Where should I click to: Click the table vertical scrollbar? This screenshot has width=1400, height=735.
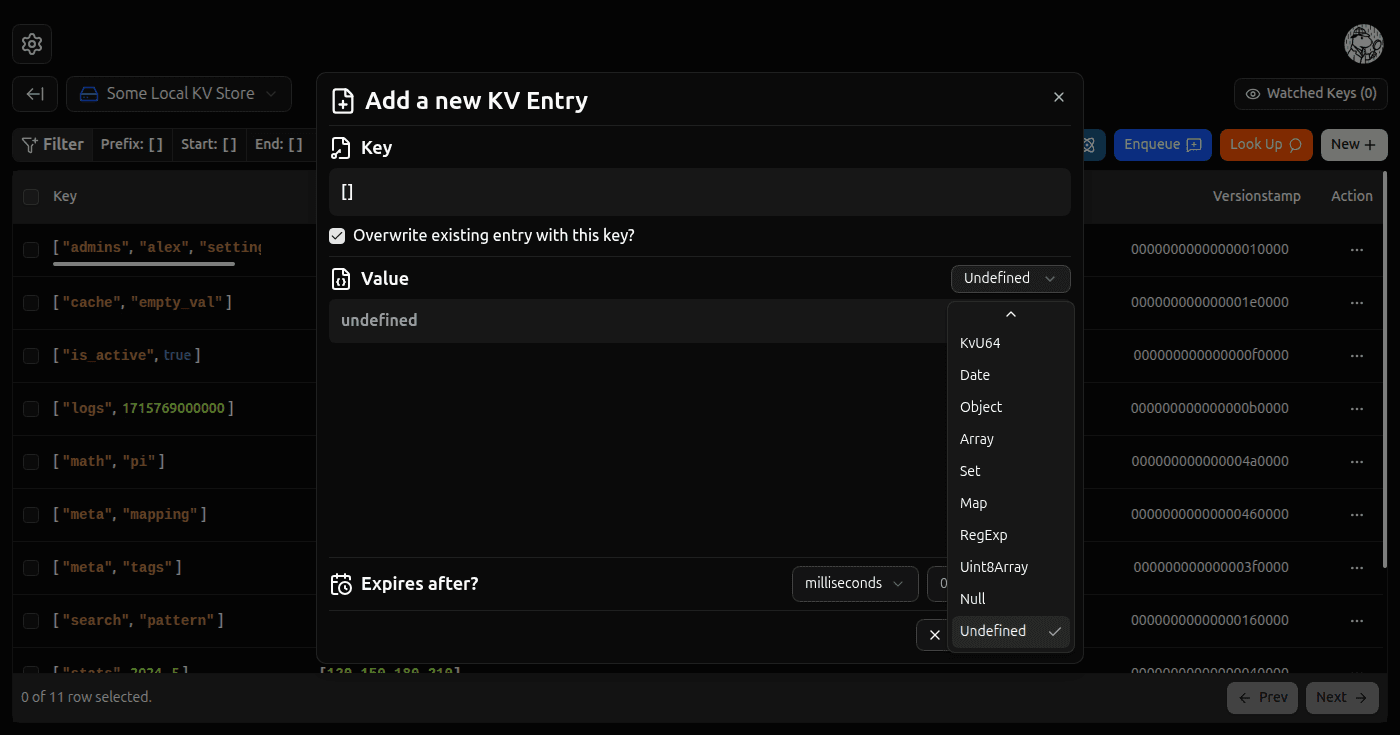pos(1385,370)
